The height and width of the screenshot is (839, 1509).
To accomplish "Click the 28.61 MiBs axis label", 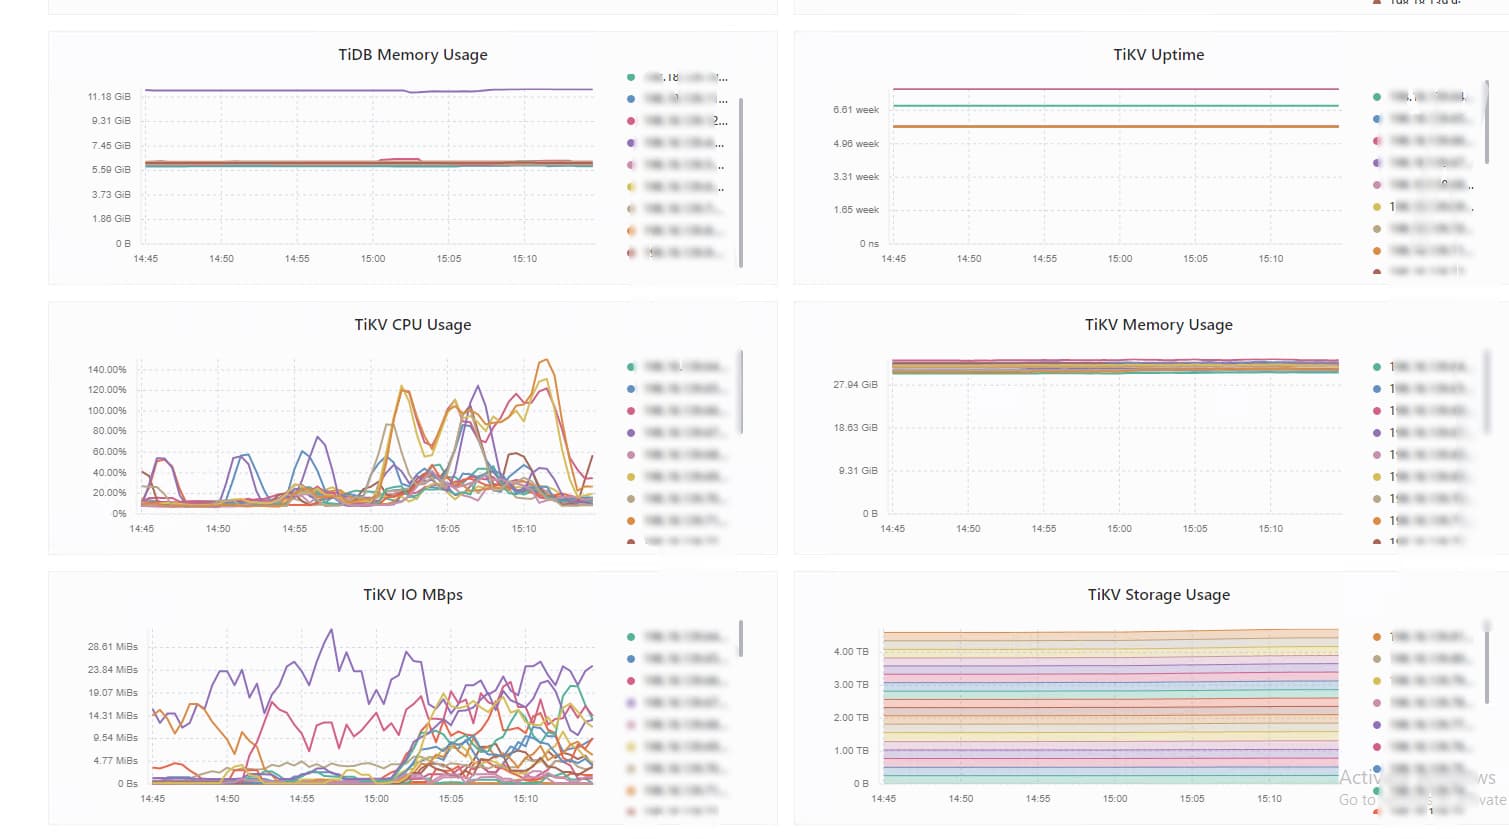I will [x=112, y=647].
